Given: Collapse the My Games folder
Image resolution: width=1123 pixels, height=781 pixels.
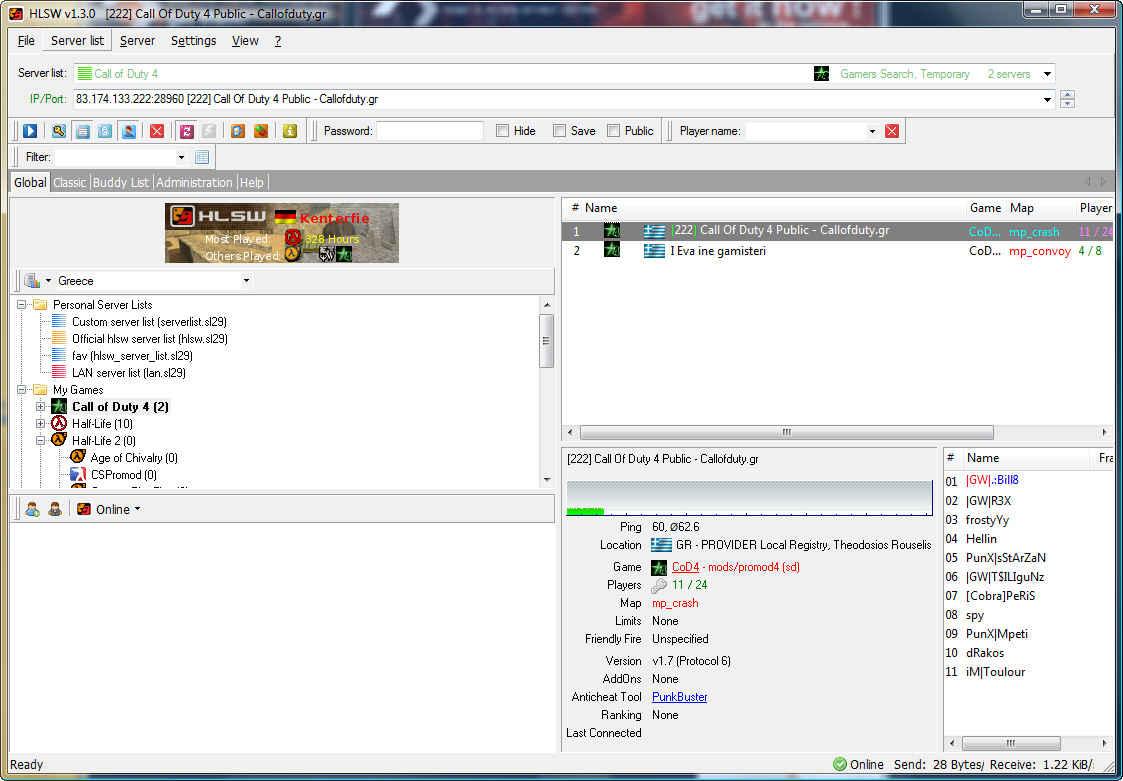Looking at the screenshot, I should click(21, 390).
